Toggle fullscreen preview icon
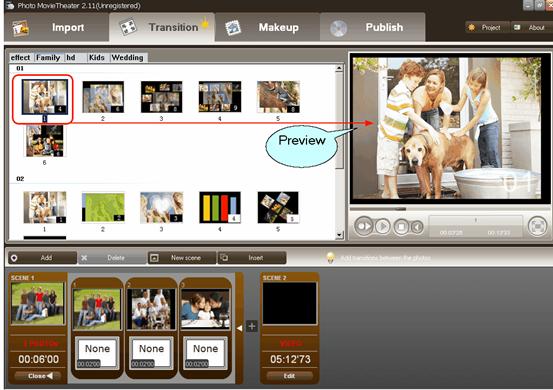 tap(537, 226)
